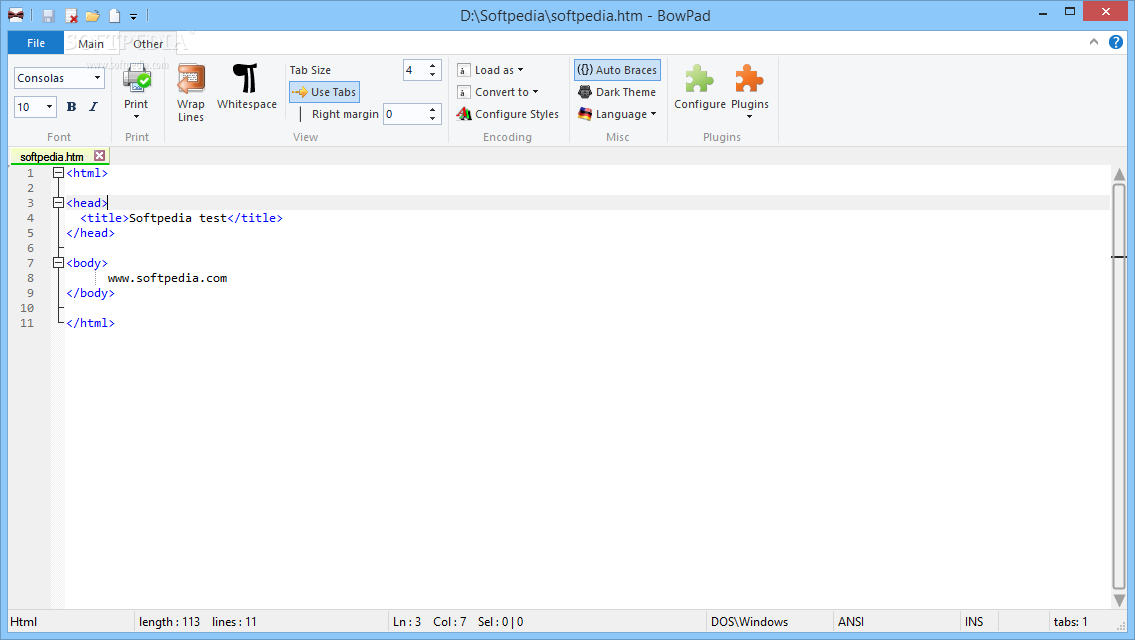Screen dimensions: 1135x640
Task: Toggle Whitespace display
Action: tap(247, 87)
